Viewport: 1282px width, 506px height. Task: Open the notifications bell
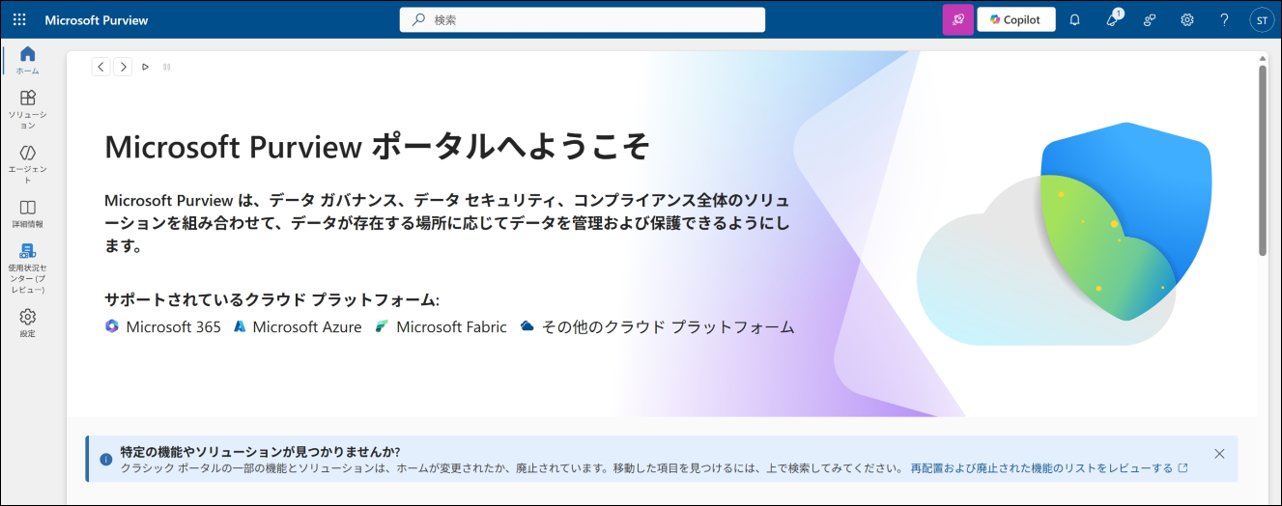coord(1075,20)
